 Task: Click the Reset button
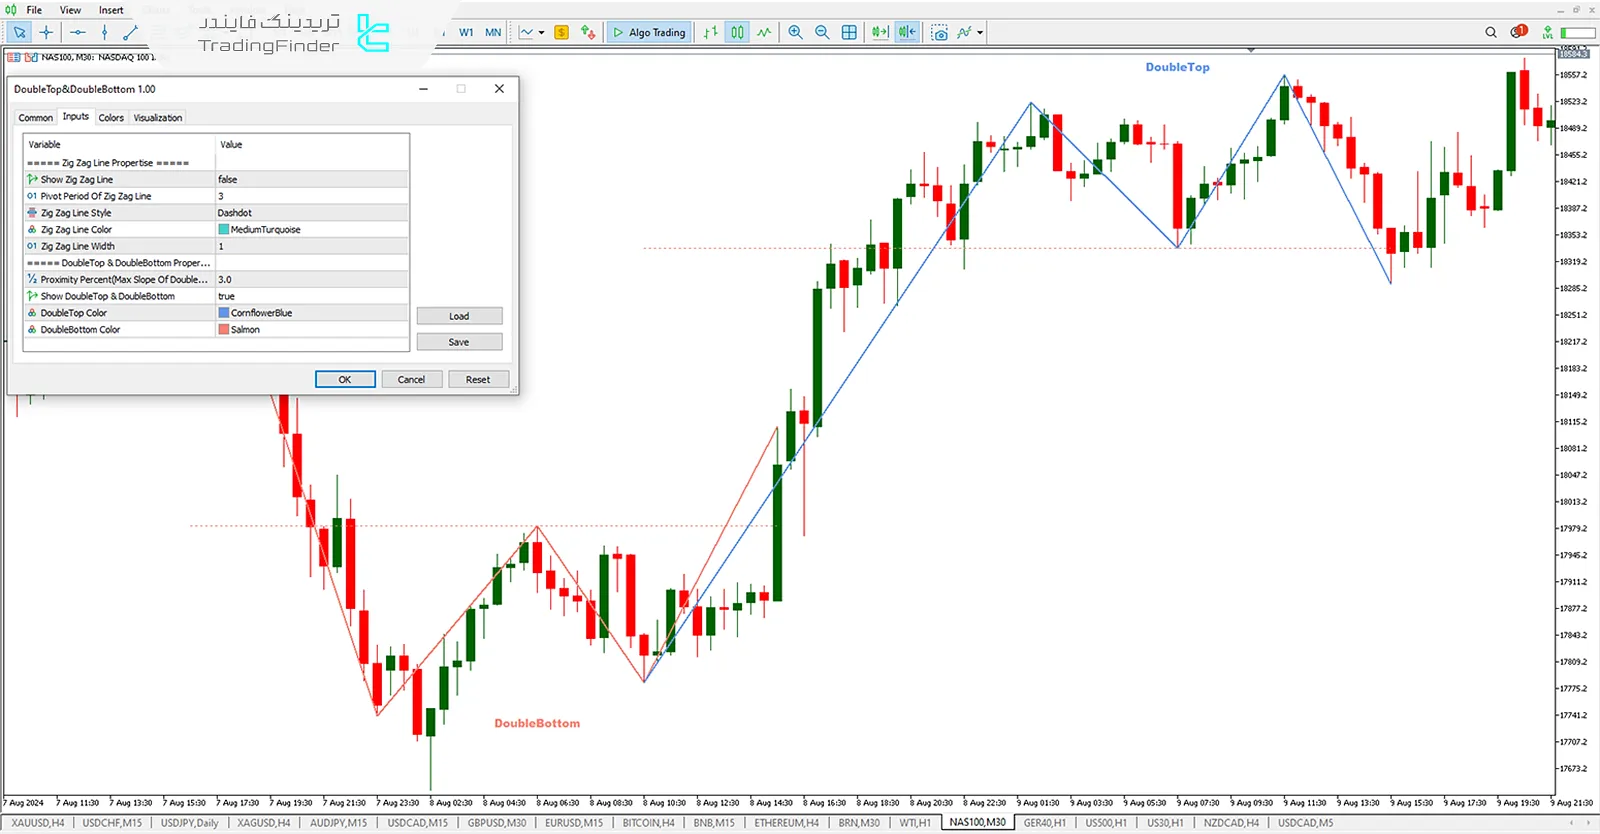click(478, 379)
